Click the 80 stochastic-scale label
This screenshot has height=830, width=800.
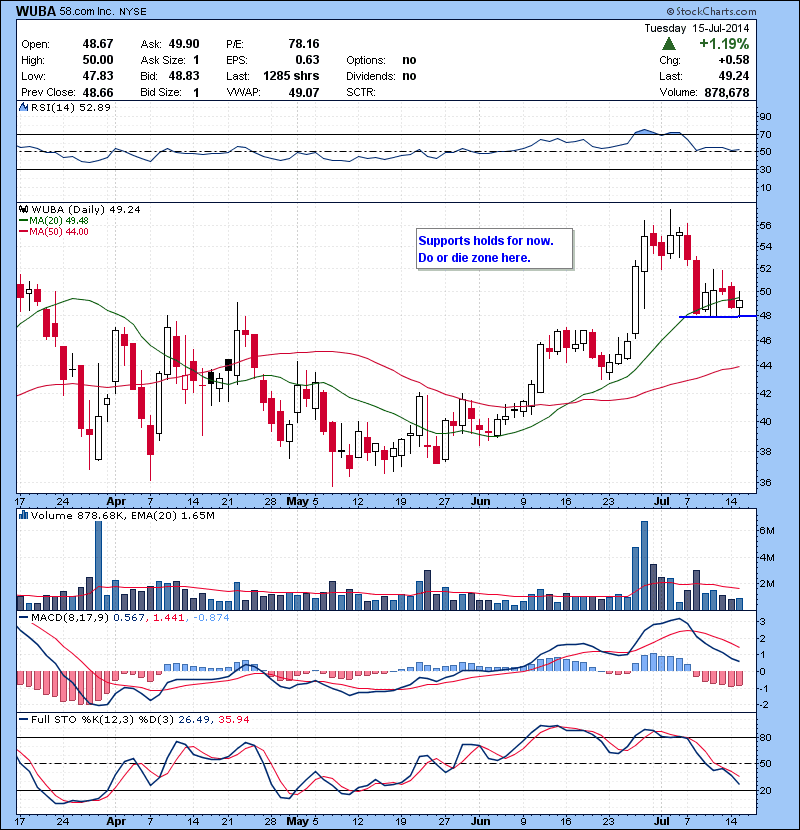765,737
